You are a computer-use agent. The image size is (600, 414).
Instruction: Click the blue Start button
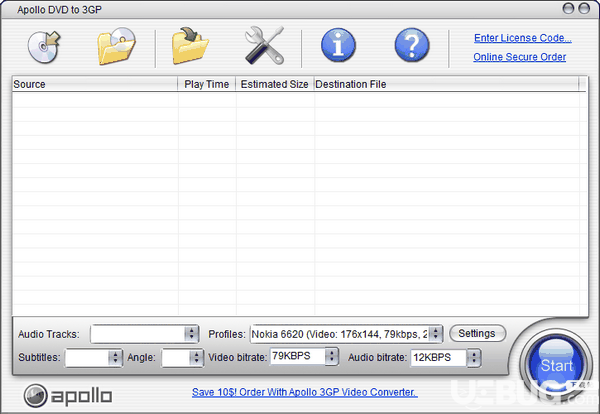556,365
